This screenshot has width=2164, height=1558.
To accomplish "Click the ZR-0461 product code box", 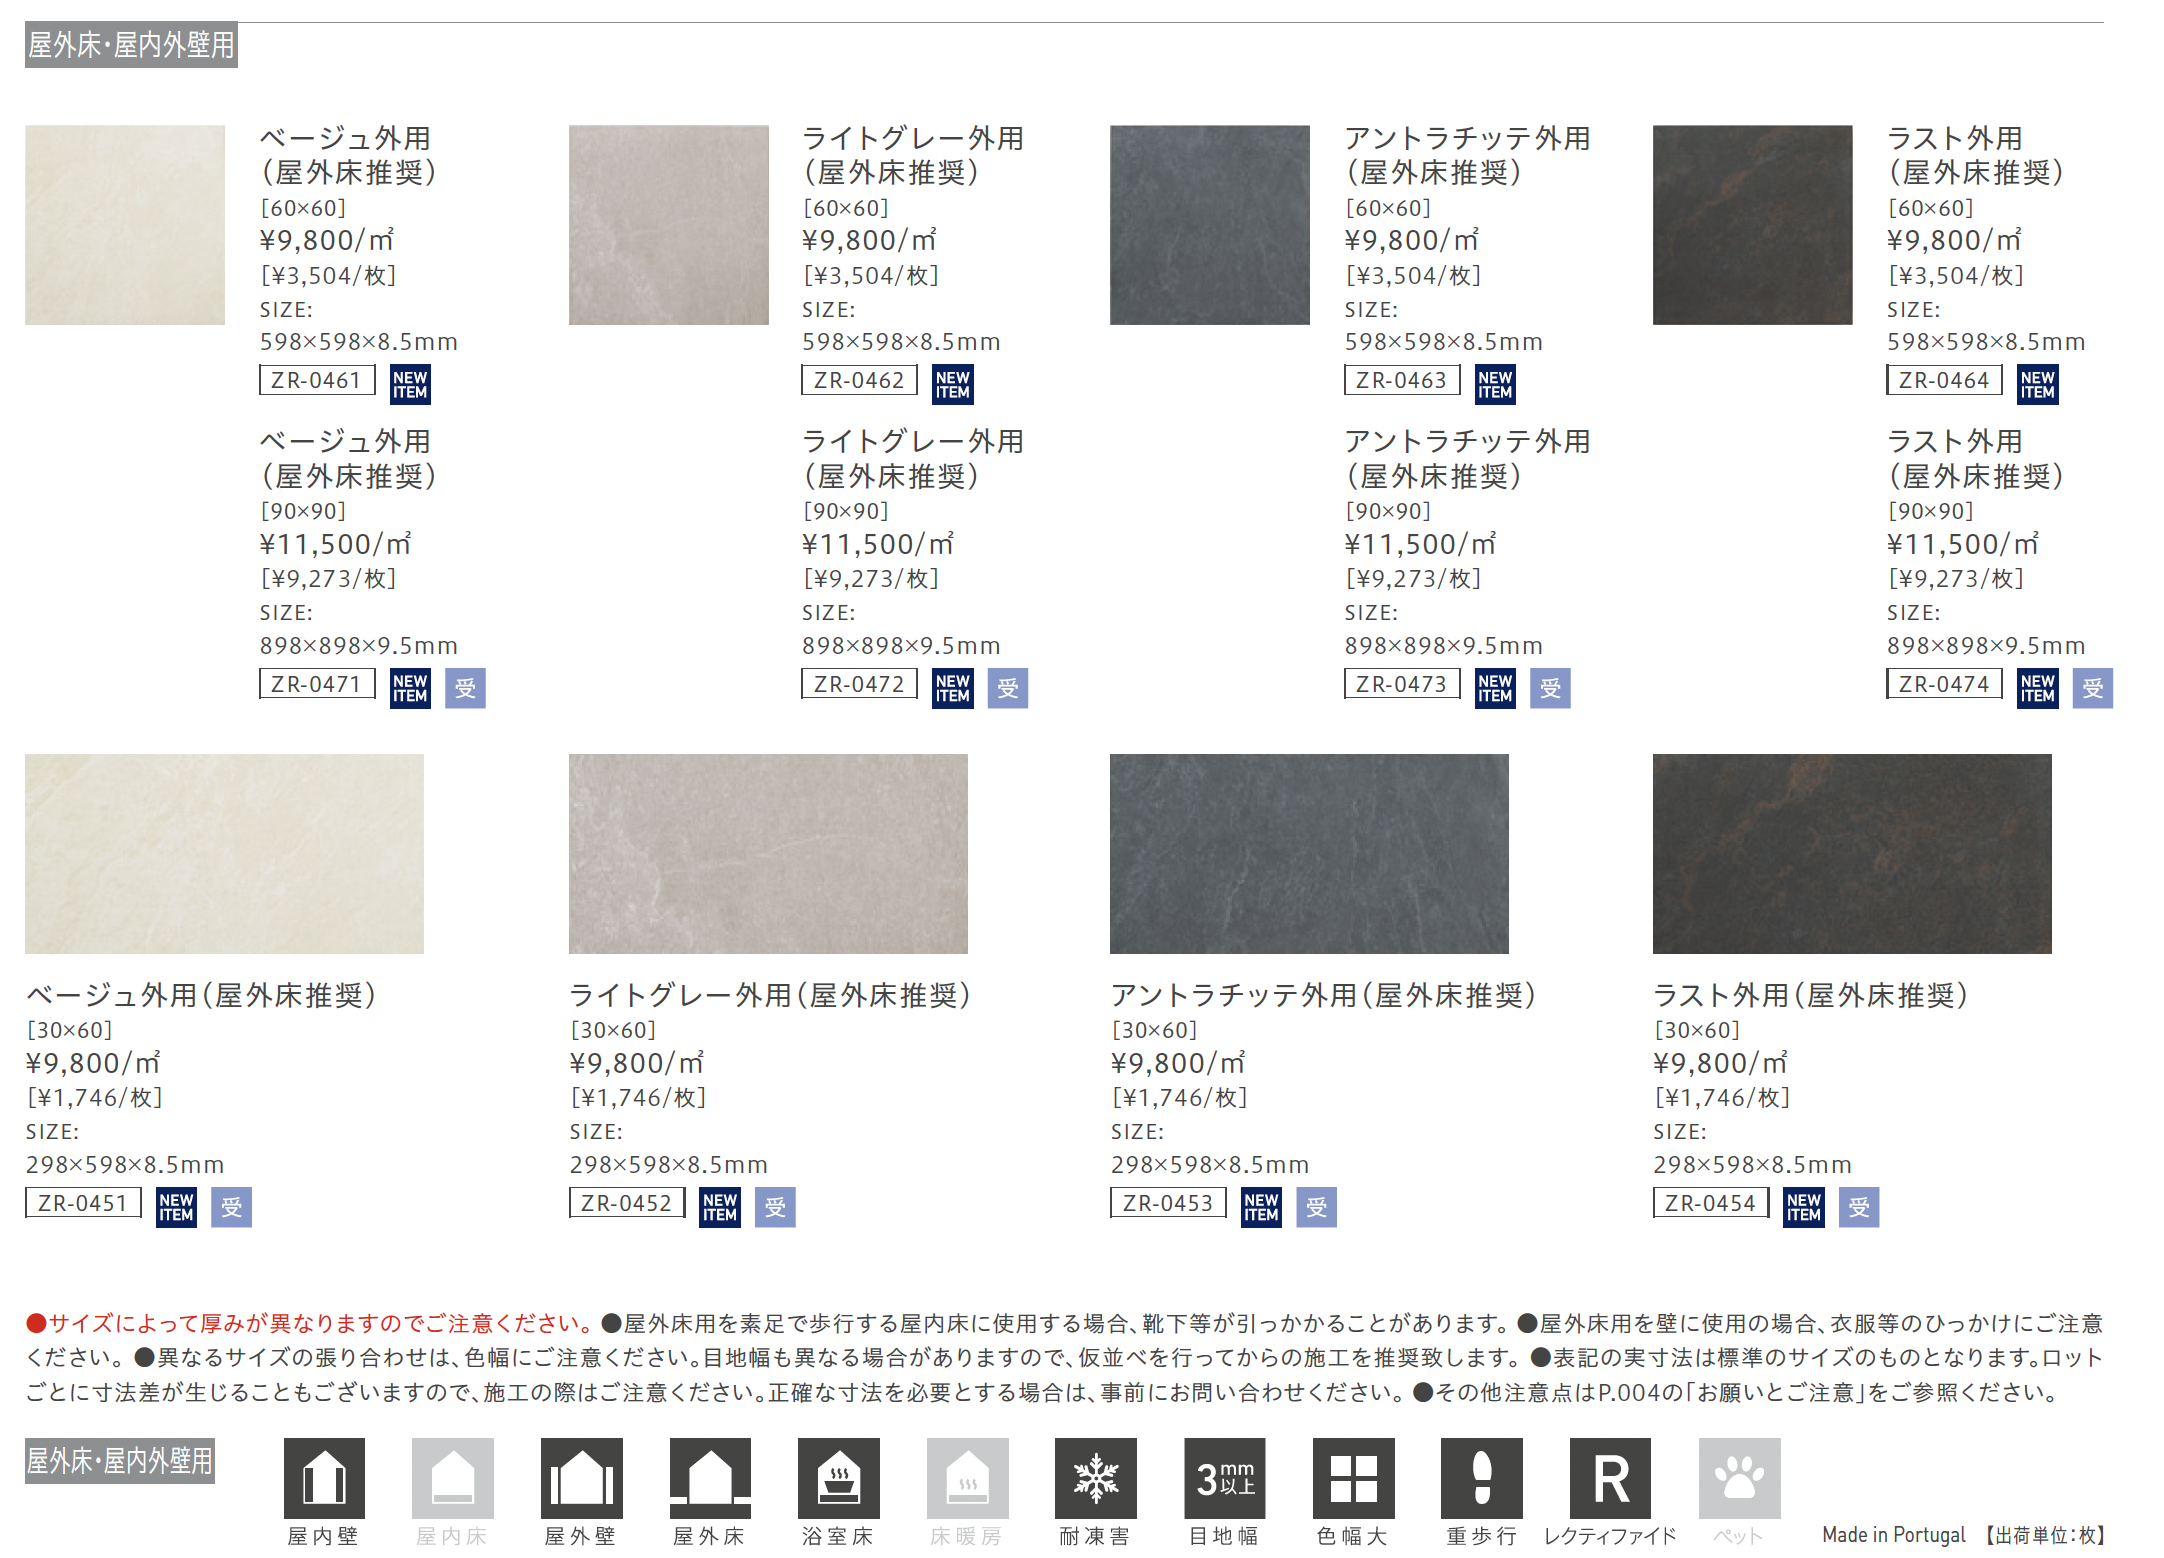I will tap(317, 380).
